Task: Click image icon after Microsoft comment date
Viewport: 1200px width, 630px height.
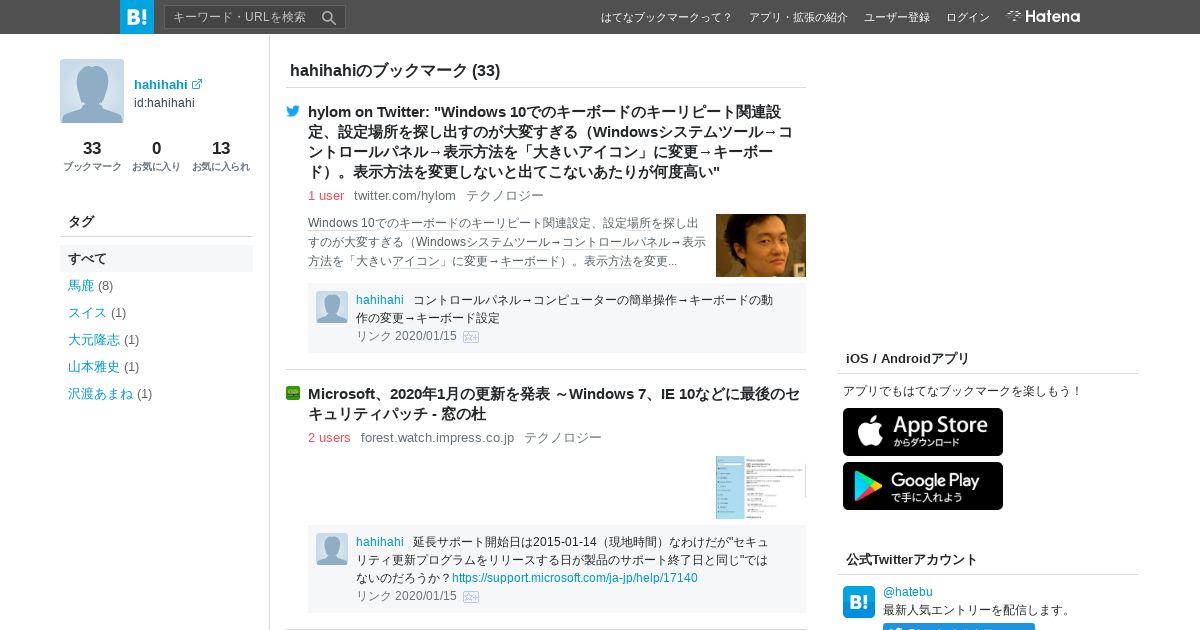Action: click(x=471, y=597)
